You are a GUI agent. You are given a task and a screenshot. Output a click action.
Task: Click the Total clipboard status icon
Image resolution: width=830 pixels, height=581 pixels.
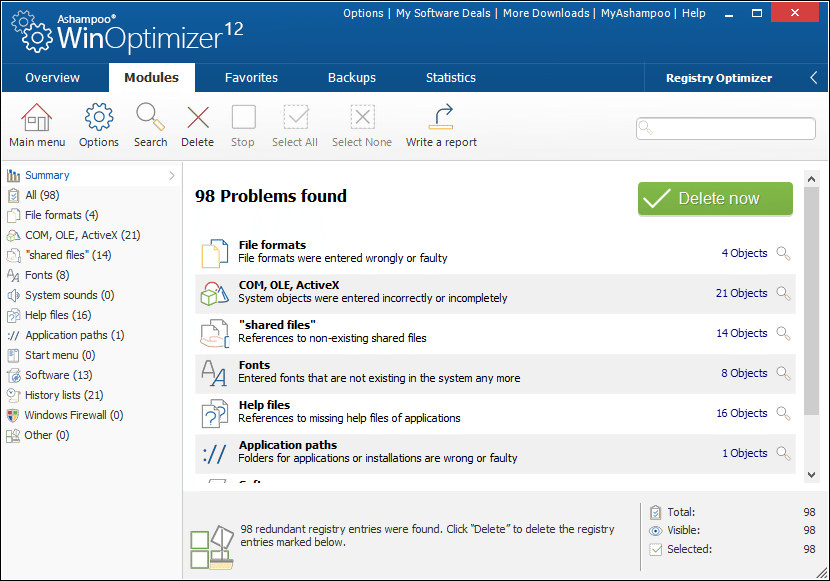tap(656, 512)
